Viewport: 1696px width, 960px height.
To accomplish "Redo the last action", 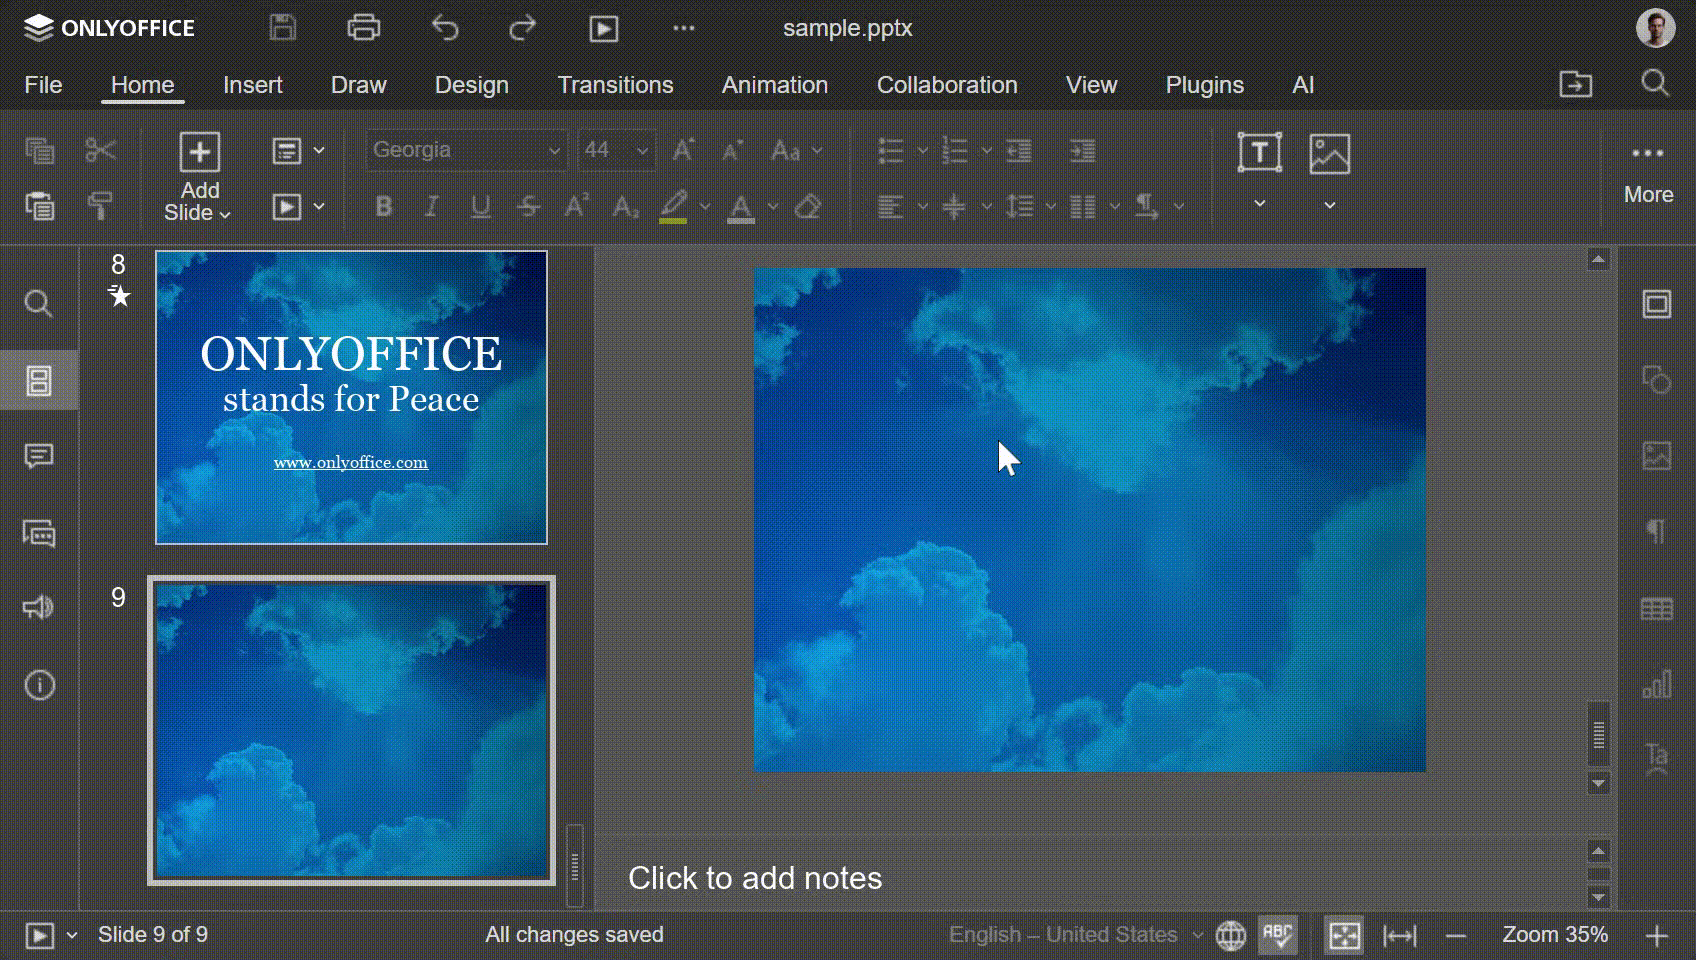I will click(x=522, y=28).
